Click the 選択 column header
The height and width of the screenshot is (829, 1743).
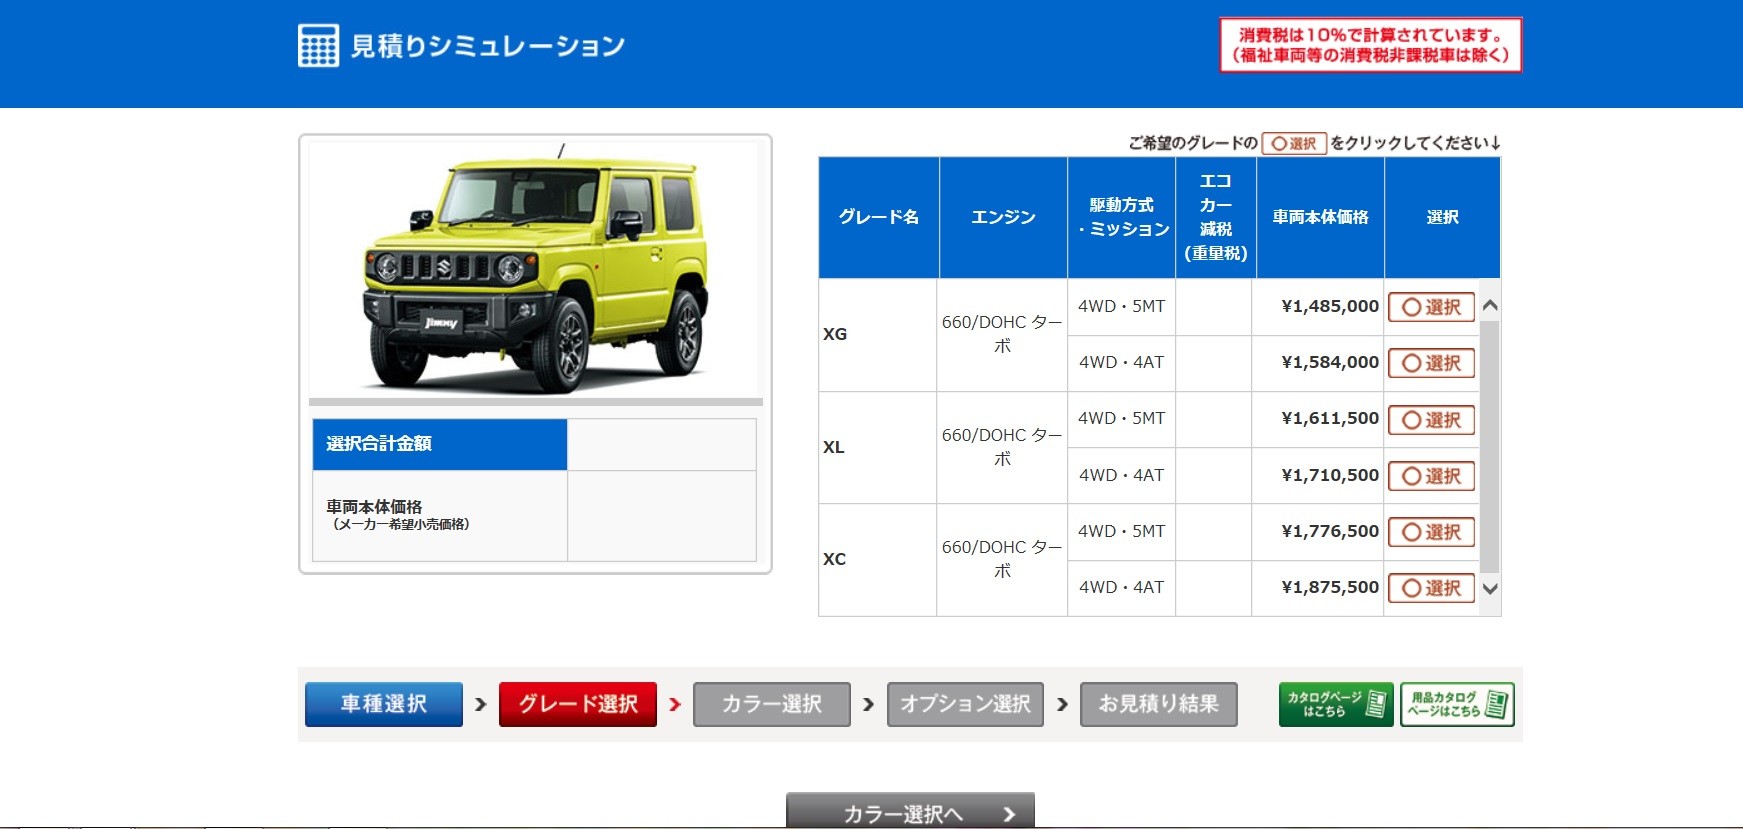(x=1442, y=217)
